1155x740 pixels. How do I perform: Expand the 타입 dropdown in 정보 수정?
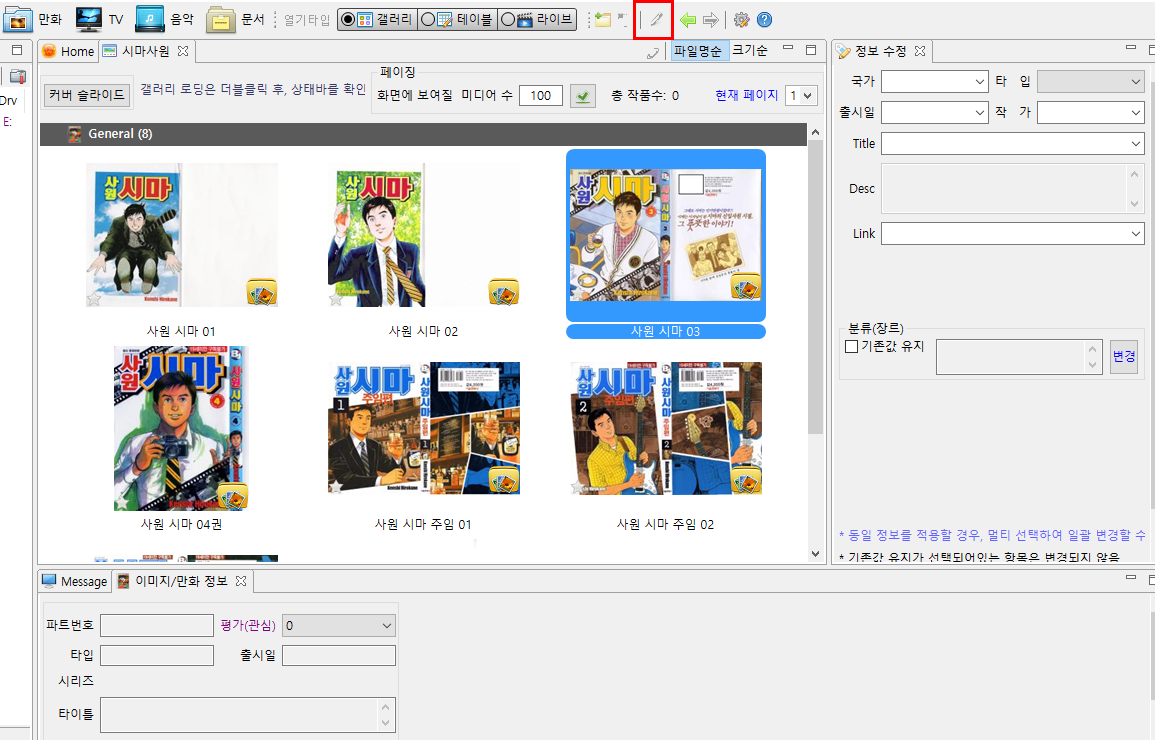(1136, 82)
